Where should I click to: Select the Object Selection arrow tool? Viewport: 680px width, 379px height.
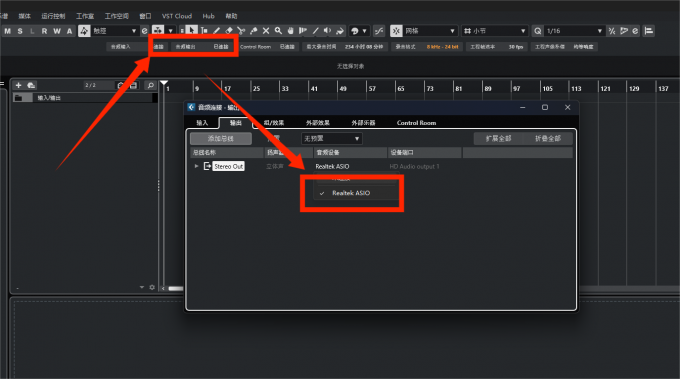click(x=191, y=30)
